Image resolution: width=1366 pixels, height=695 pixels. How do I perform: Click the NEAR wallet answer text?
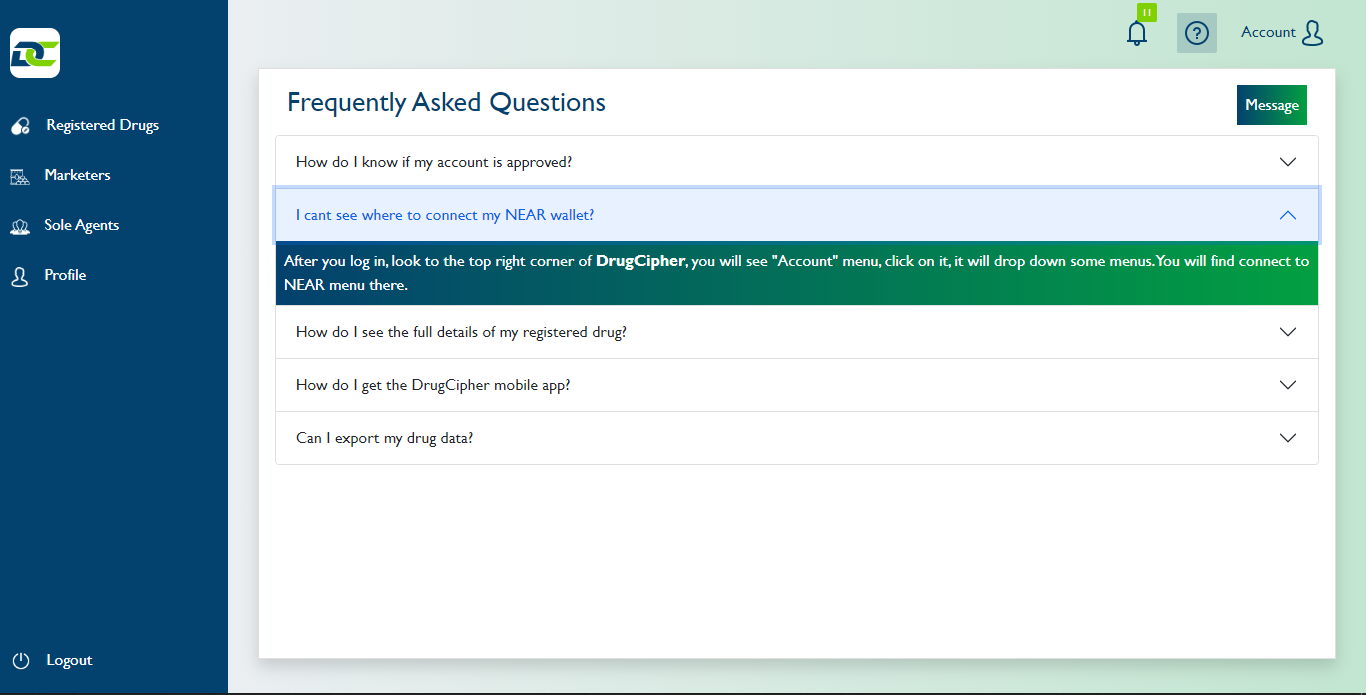(x=797, y=273)
